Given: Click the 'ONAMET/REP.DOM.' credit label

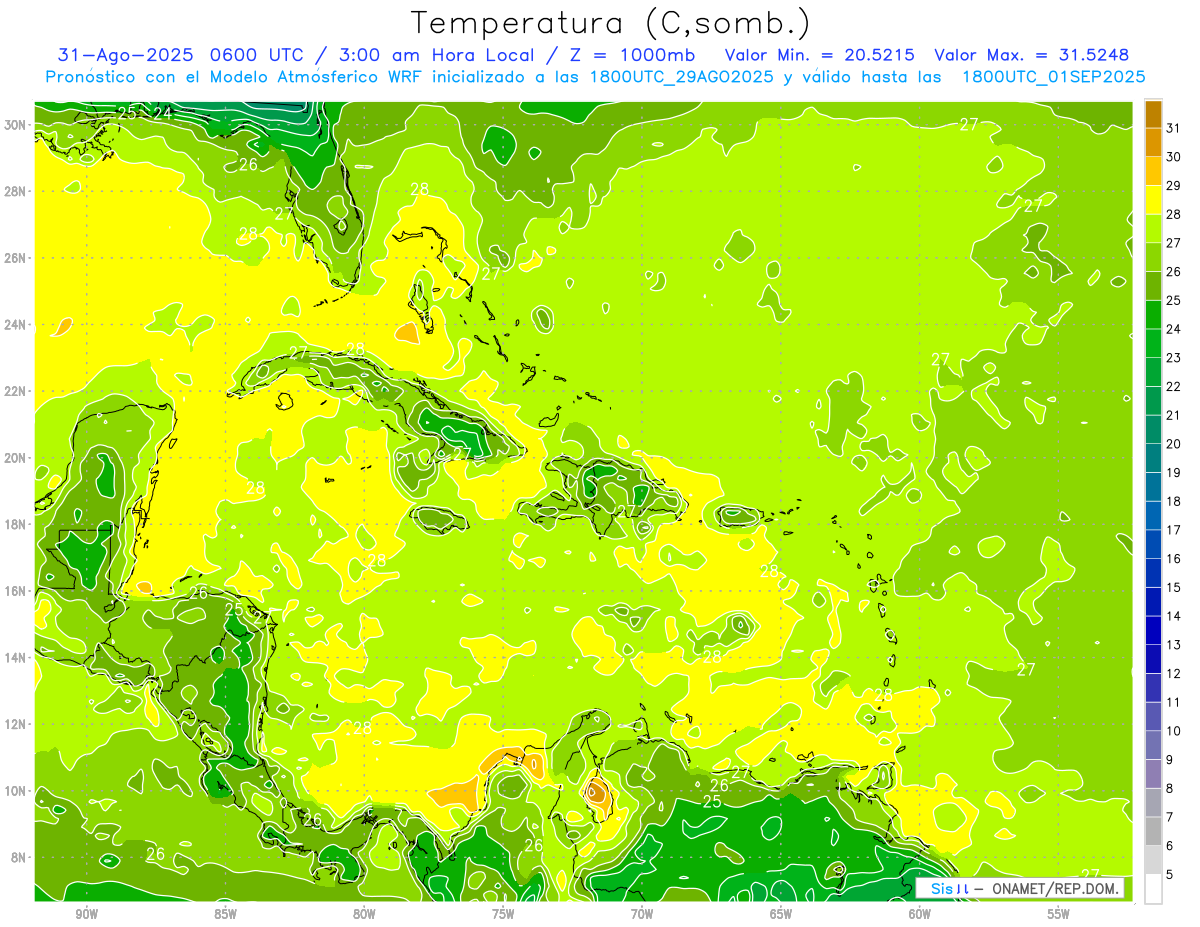Looking at the screenshot, I should (x=1058, y=888).
